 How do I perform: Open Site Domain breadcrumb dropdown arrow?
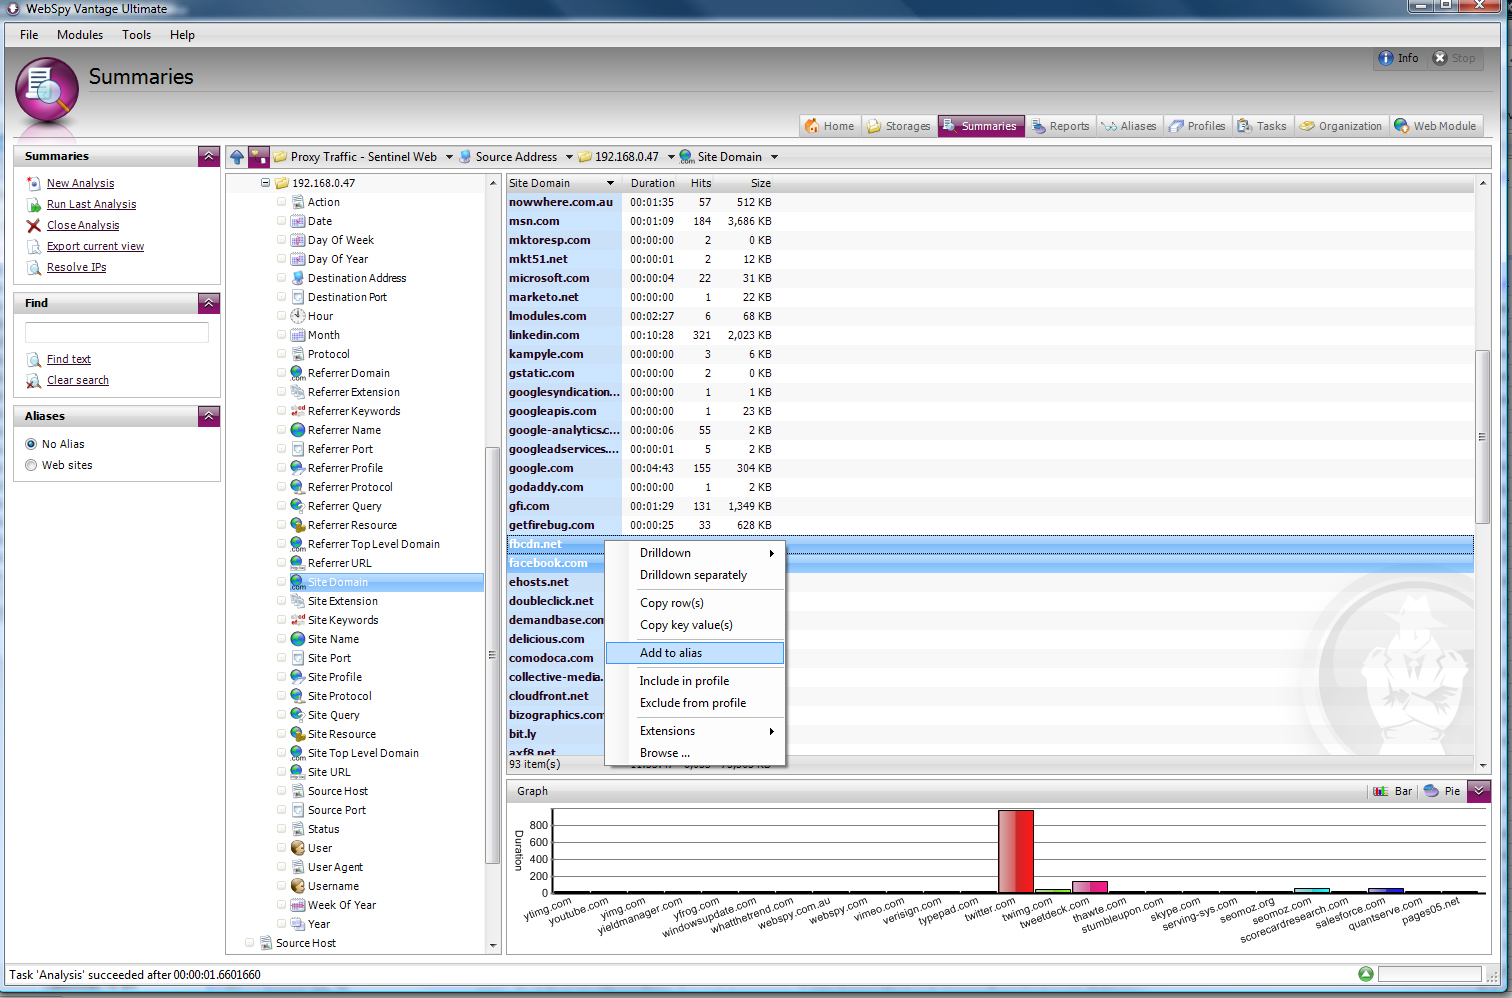774,157
